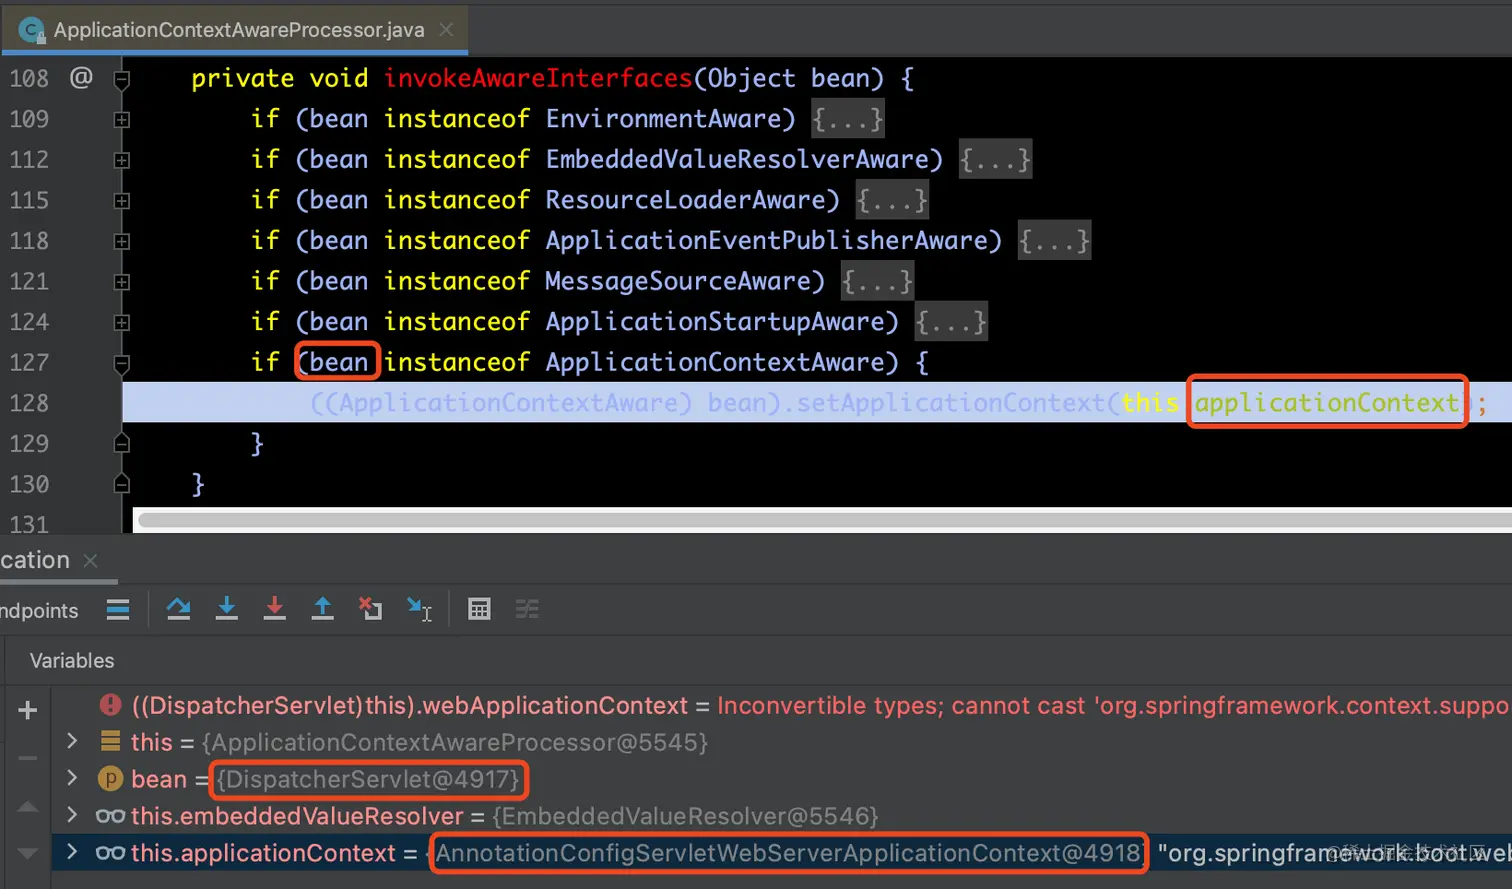Screen dimensions: 1512x889
Task: Click the {...} placeholder after ApplicationStartupAware
Action: (x=951, y=322)
